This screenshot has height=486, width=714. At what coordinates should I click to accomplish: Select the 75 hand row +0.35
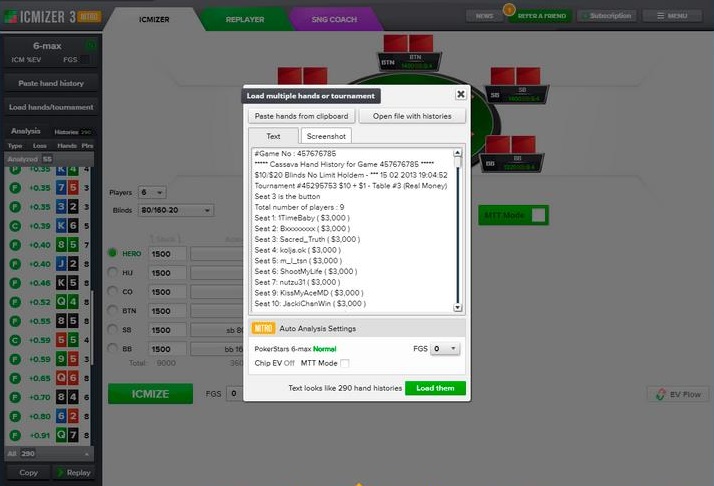point(48,188)
